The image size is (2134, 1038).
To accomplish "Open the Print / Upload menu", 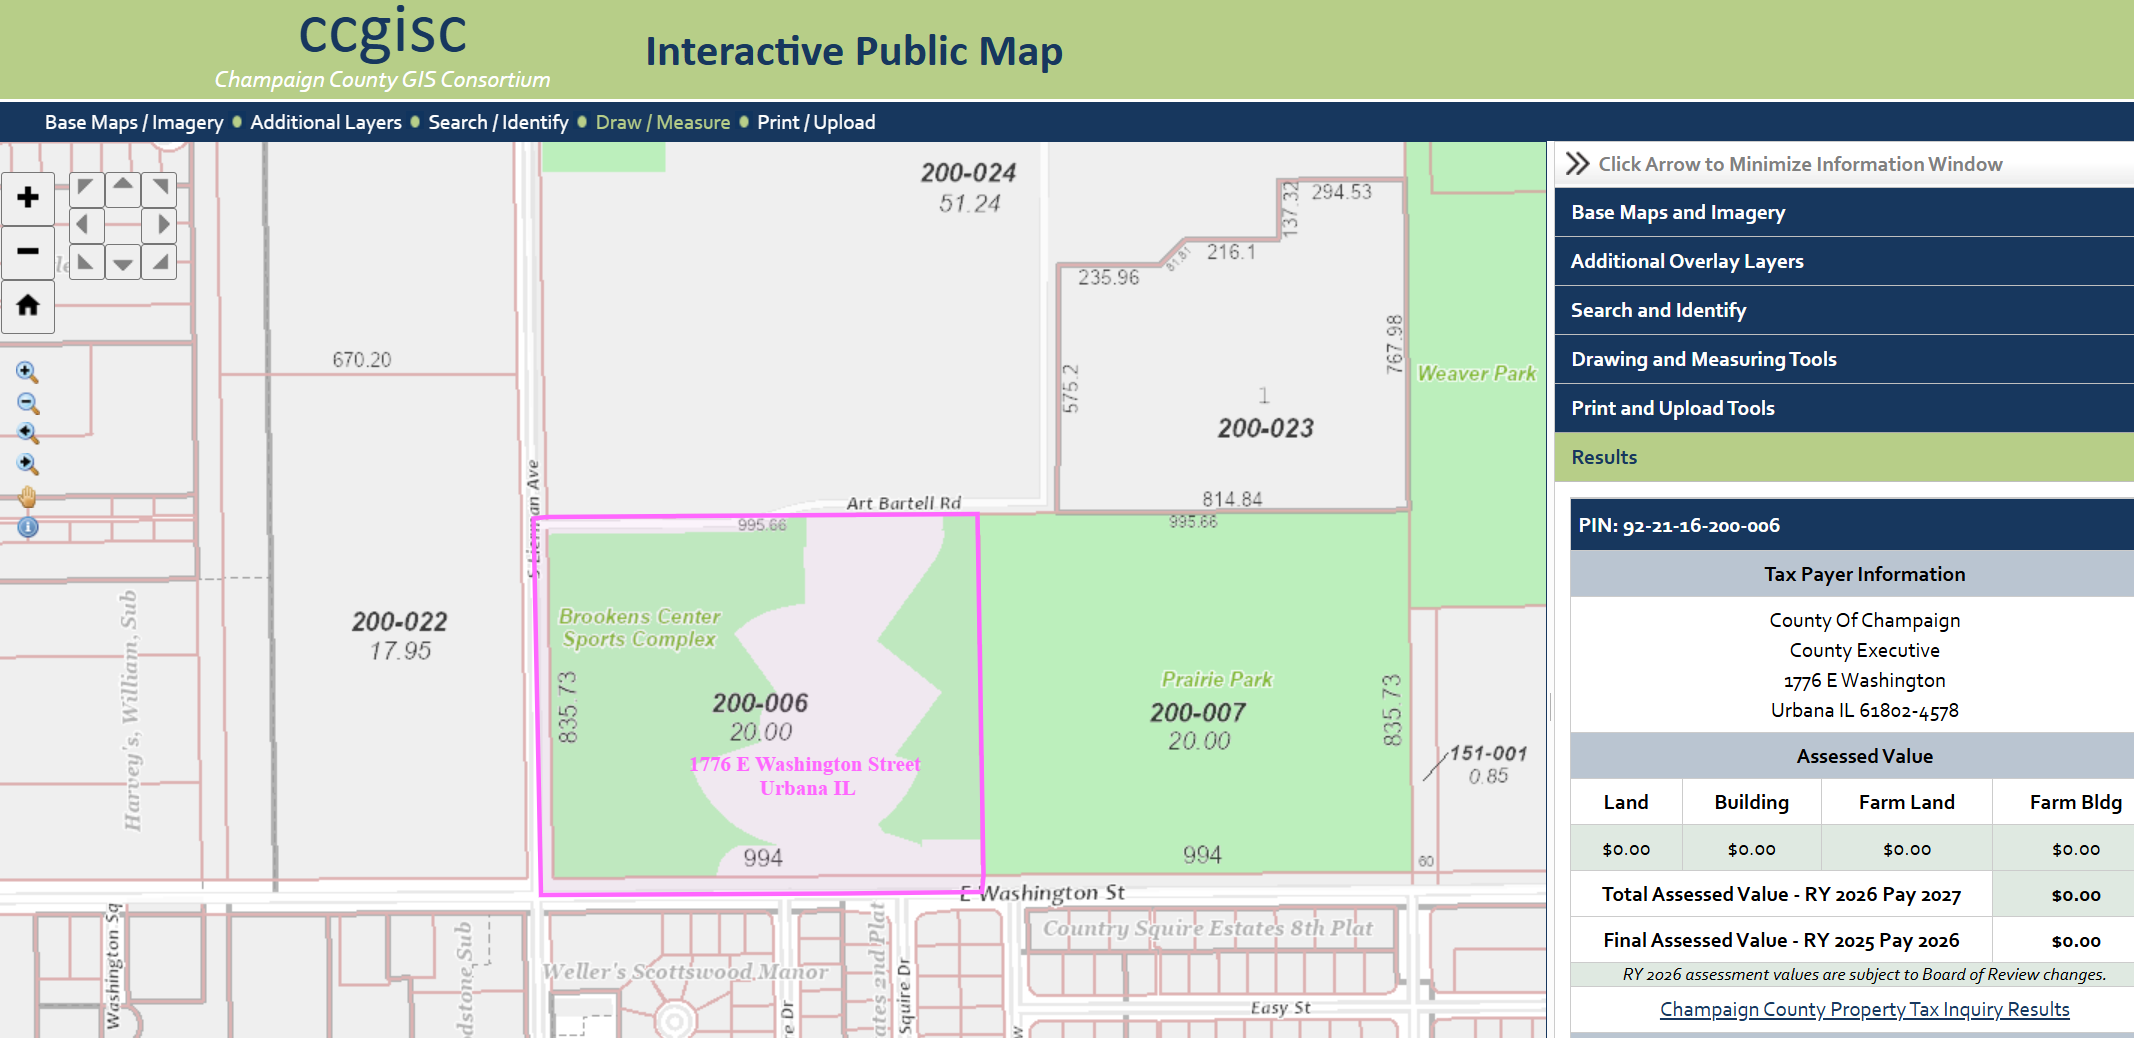I will (x=815, y=122).
